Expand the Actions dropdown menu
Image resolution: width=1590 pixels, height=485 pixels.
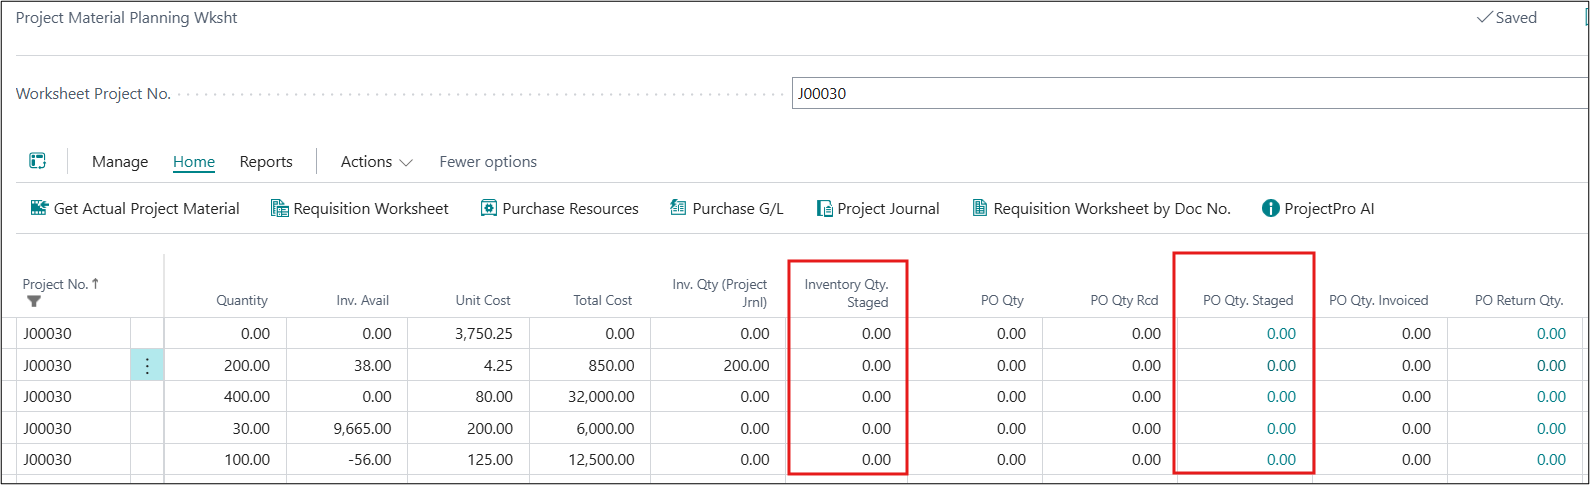click(x=376, y=162)
